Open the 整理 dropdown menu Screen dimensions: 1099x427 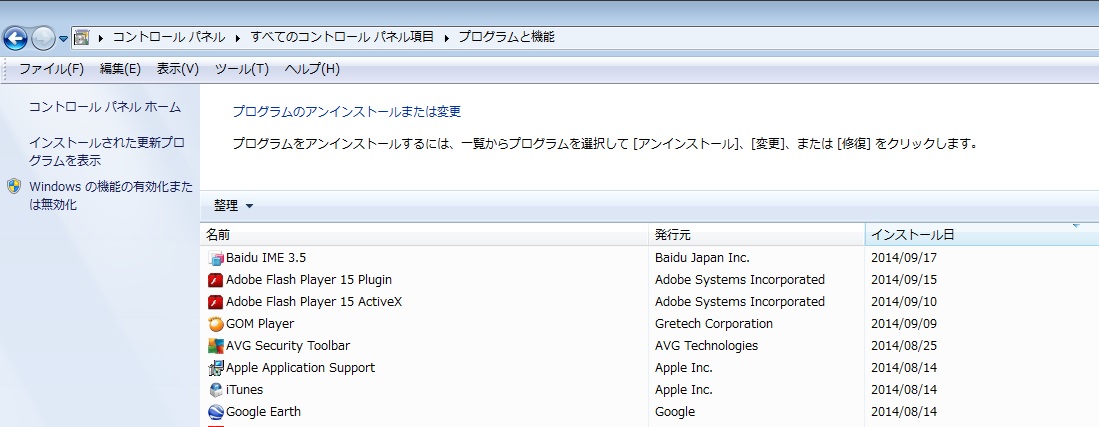point(233,206)
